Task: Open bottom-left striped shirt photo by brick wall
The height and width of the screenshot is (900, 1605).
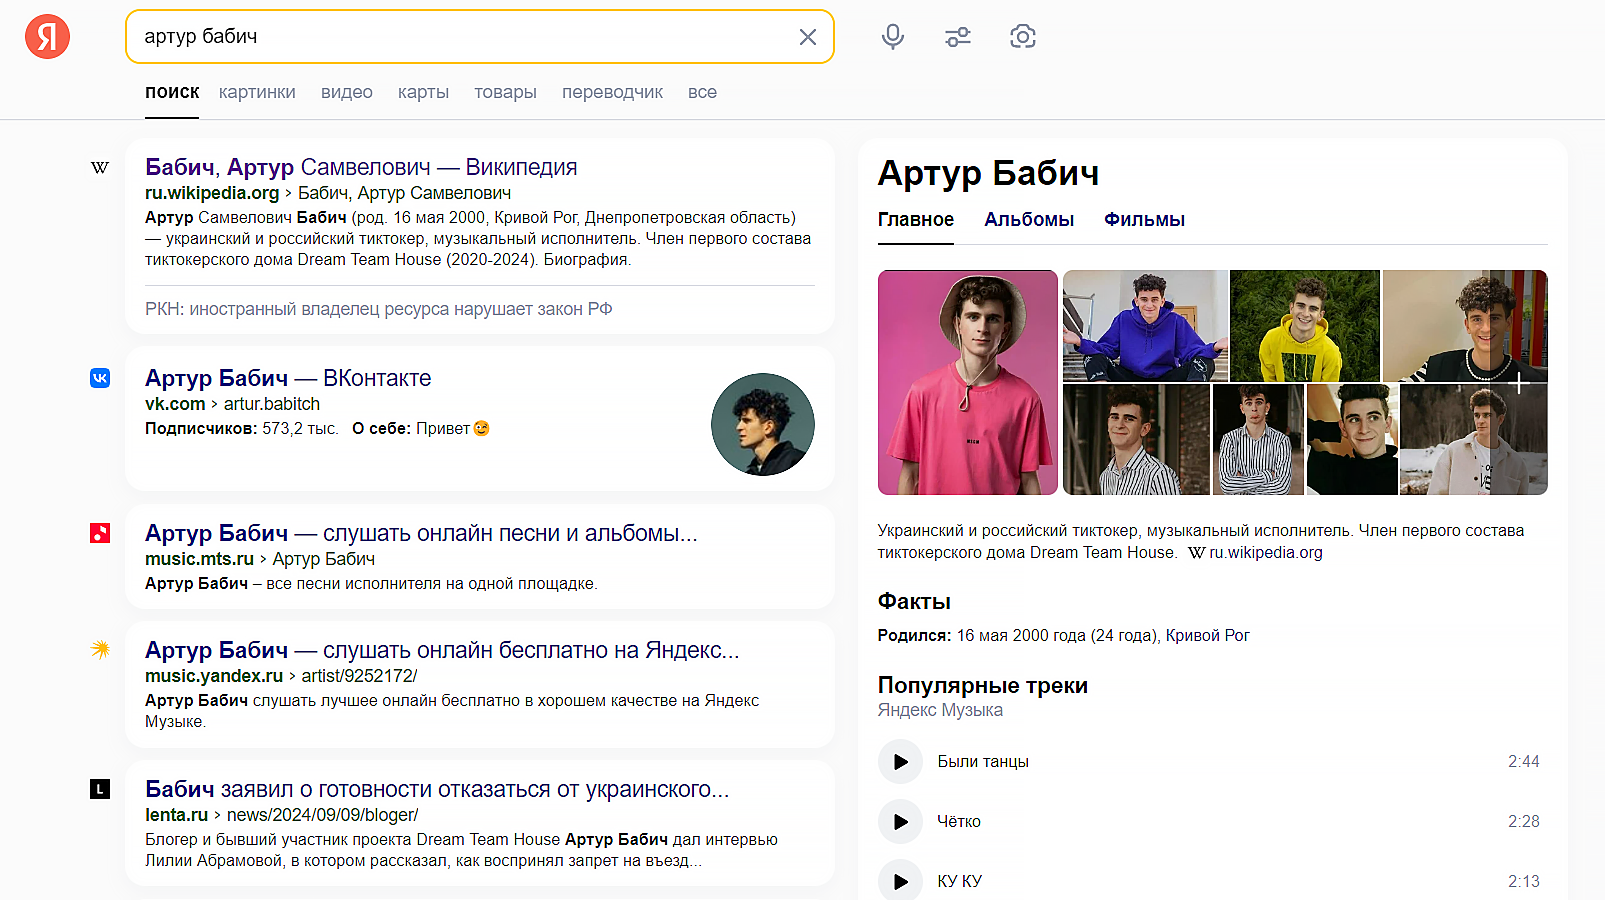Action: (x=1136, y=440)
